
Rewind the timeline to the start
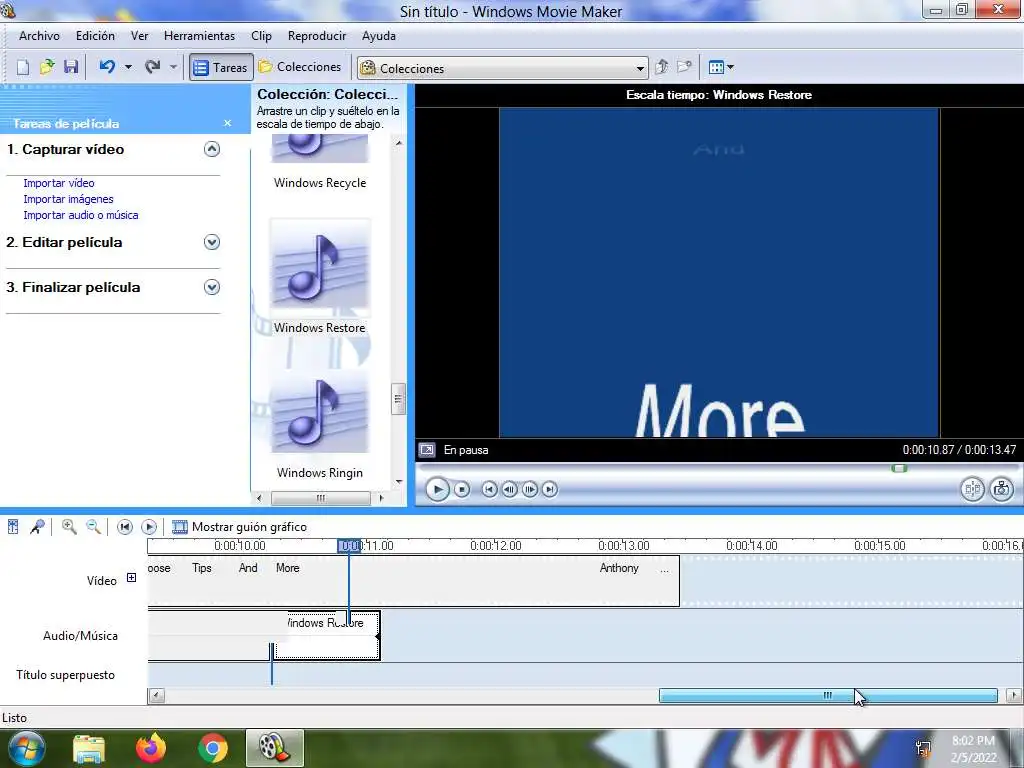[125, 526]
